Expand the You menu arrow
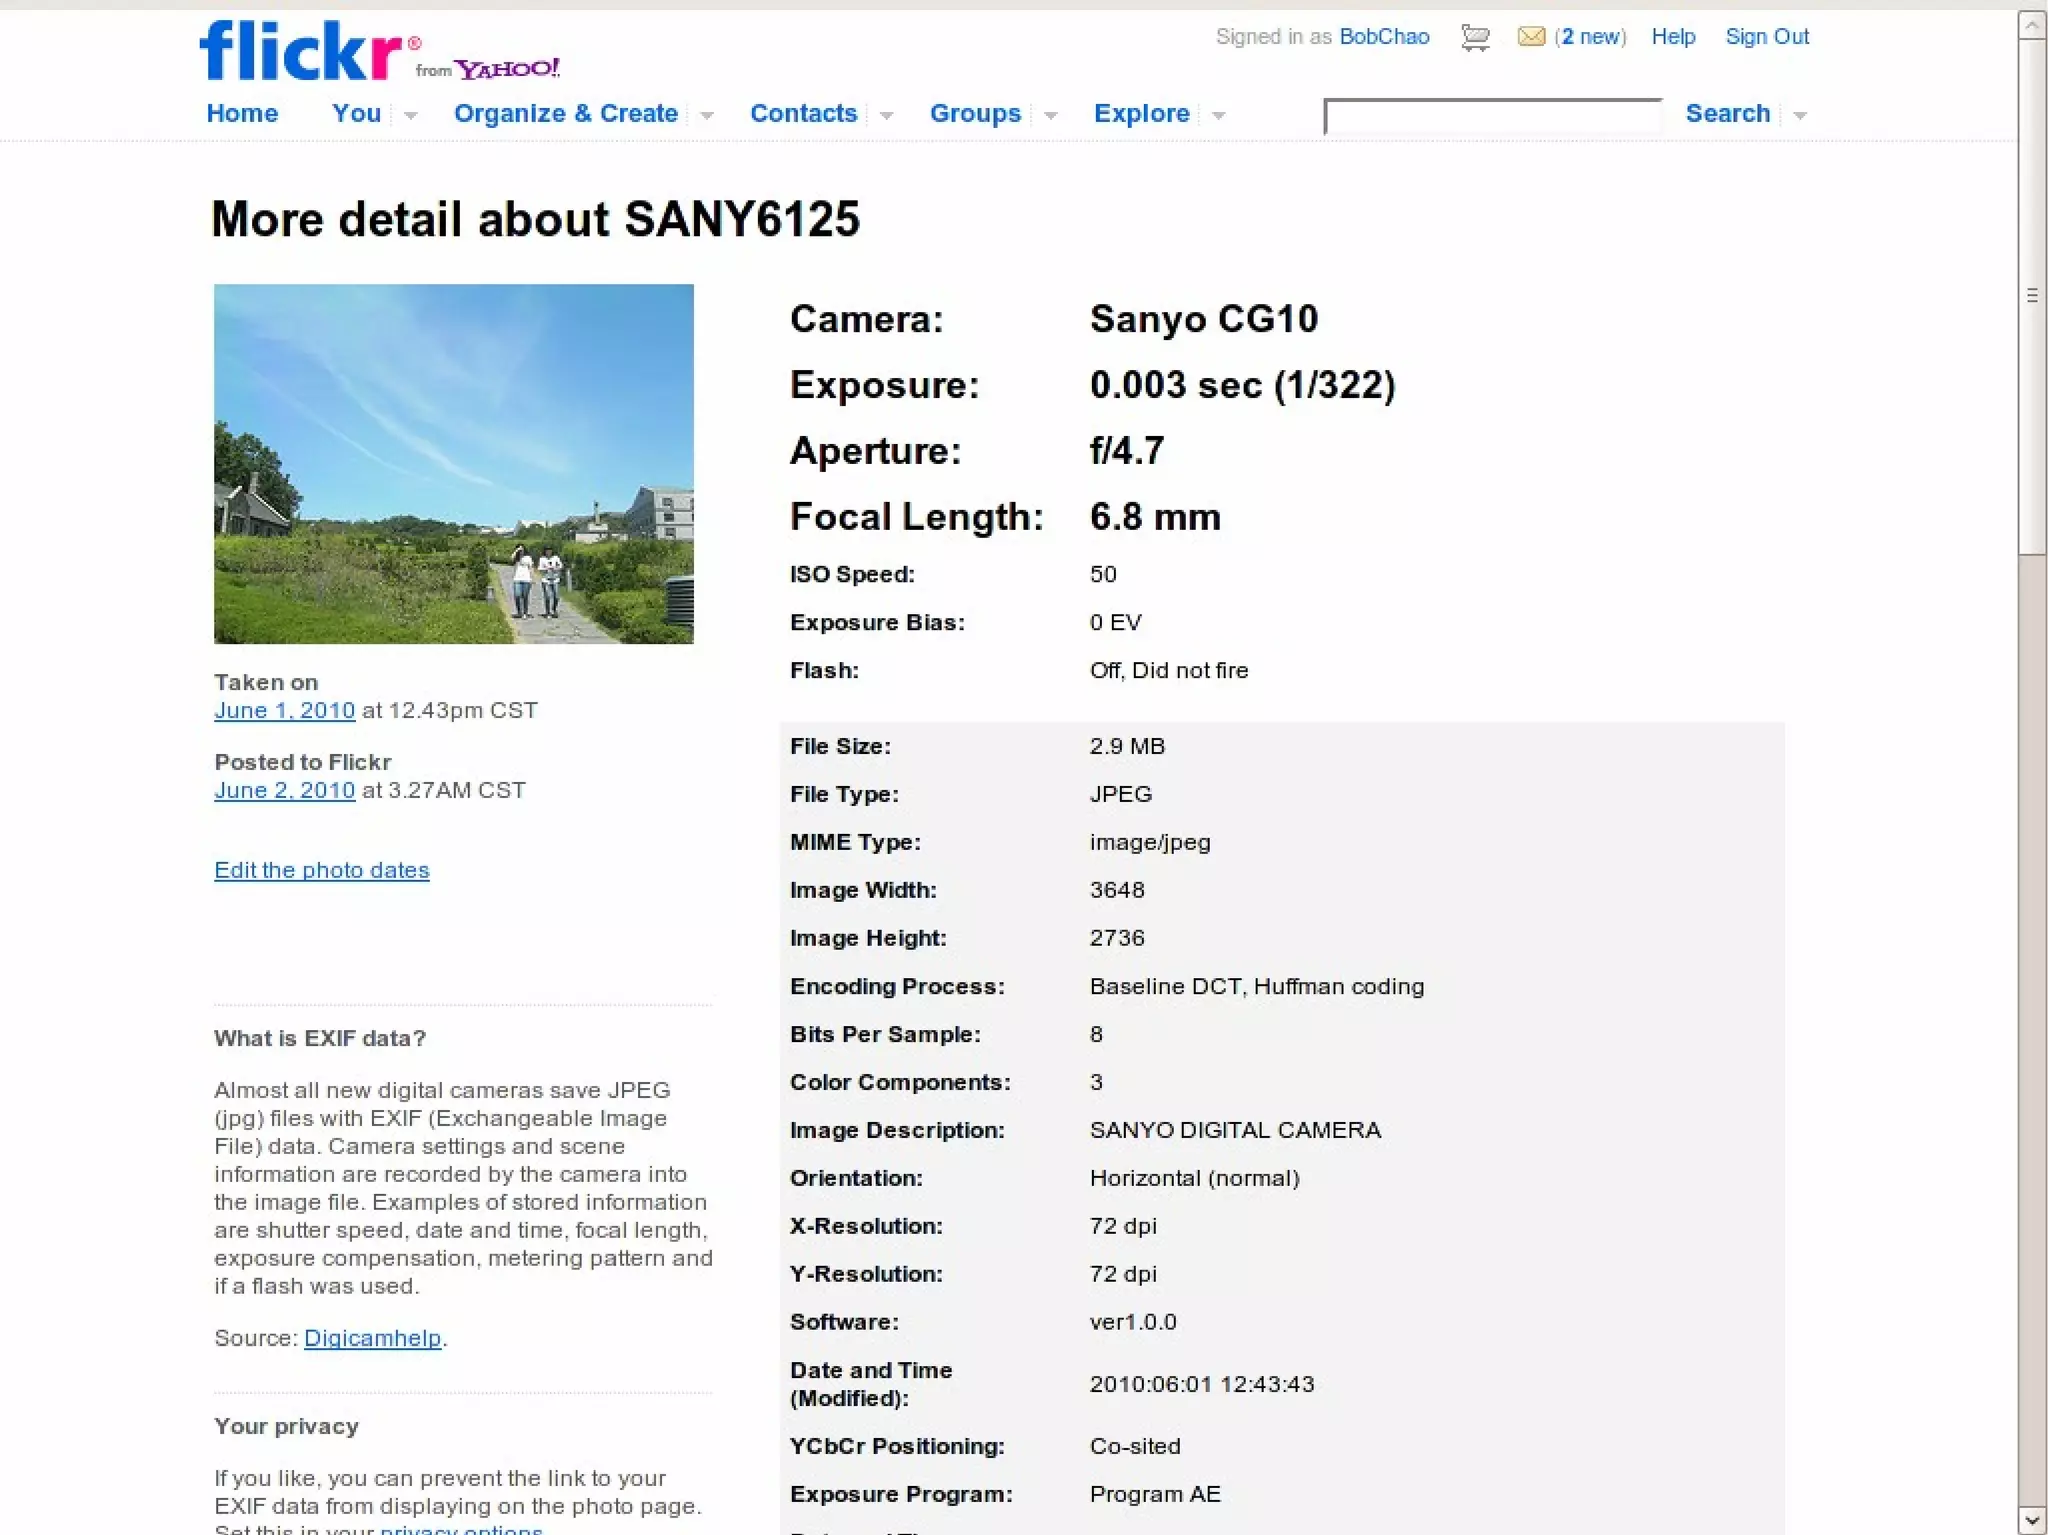2048x1535 pixels. (410, 115)
